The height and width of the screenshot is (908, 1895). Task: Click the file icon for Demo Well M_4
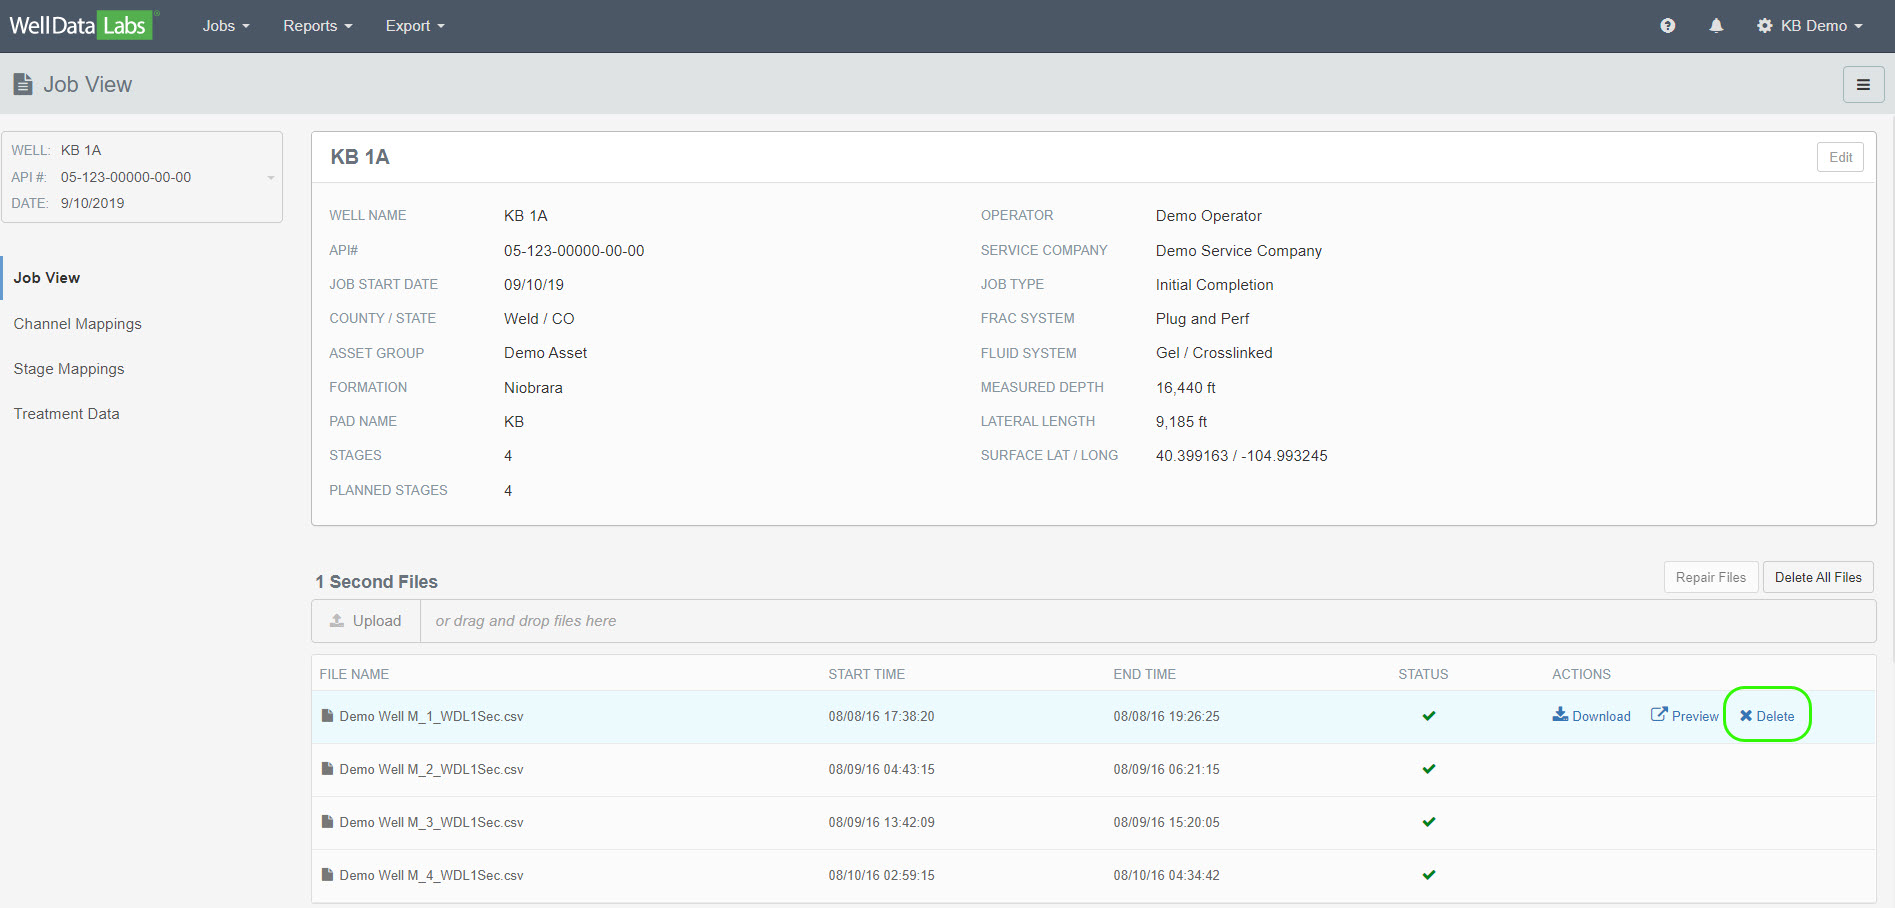(327, 875)
